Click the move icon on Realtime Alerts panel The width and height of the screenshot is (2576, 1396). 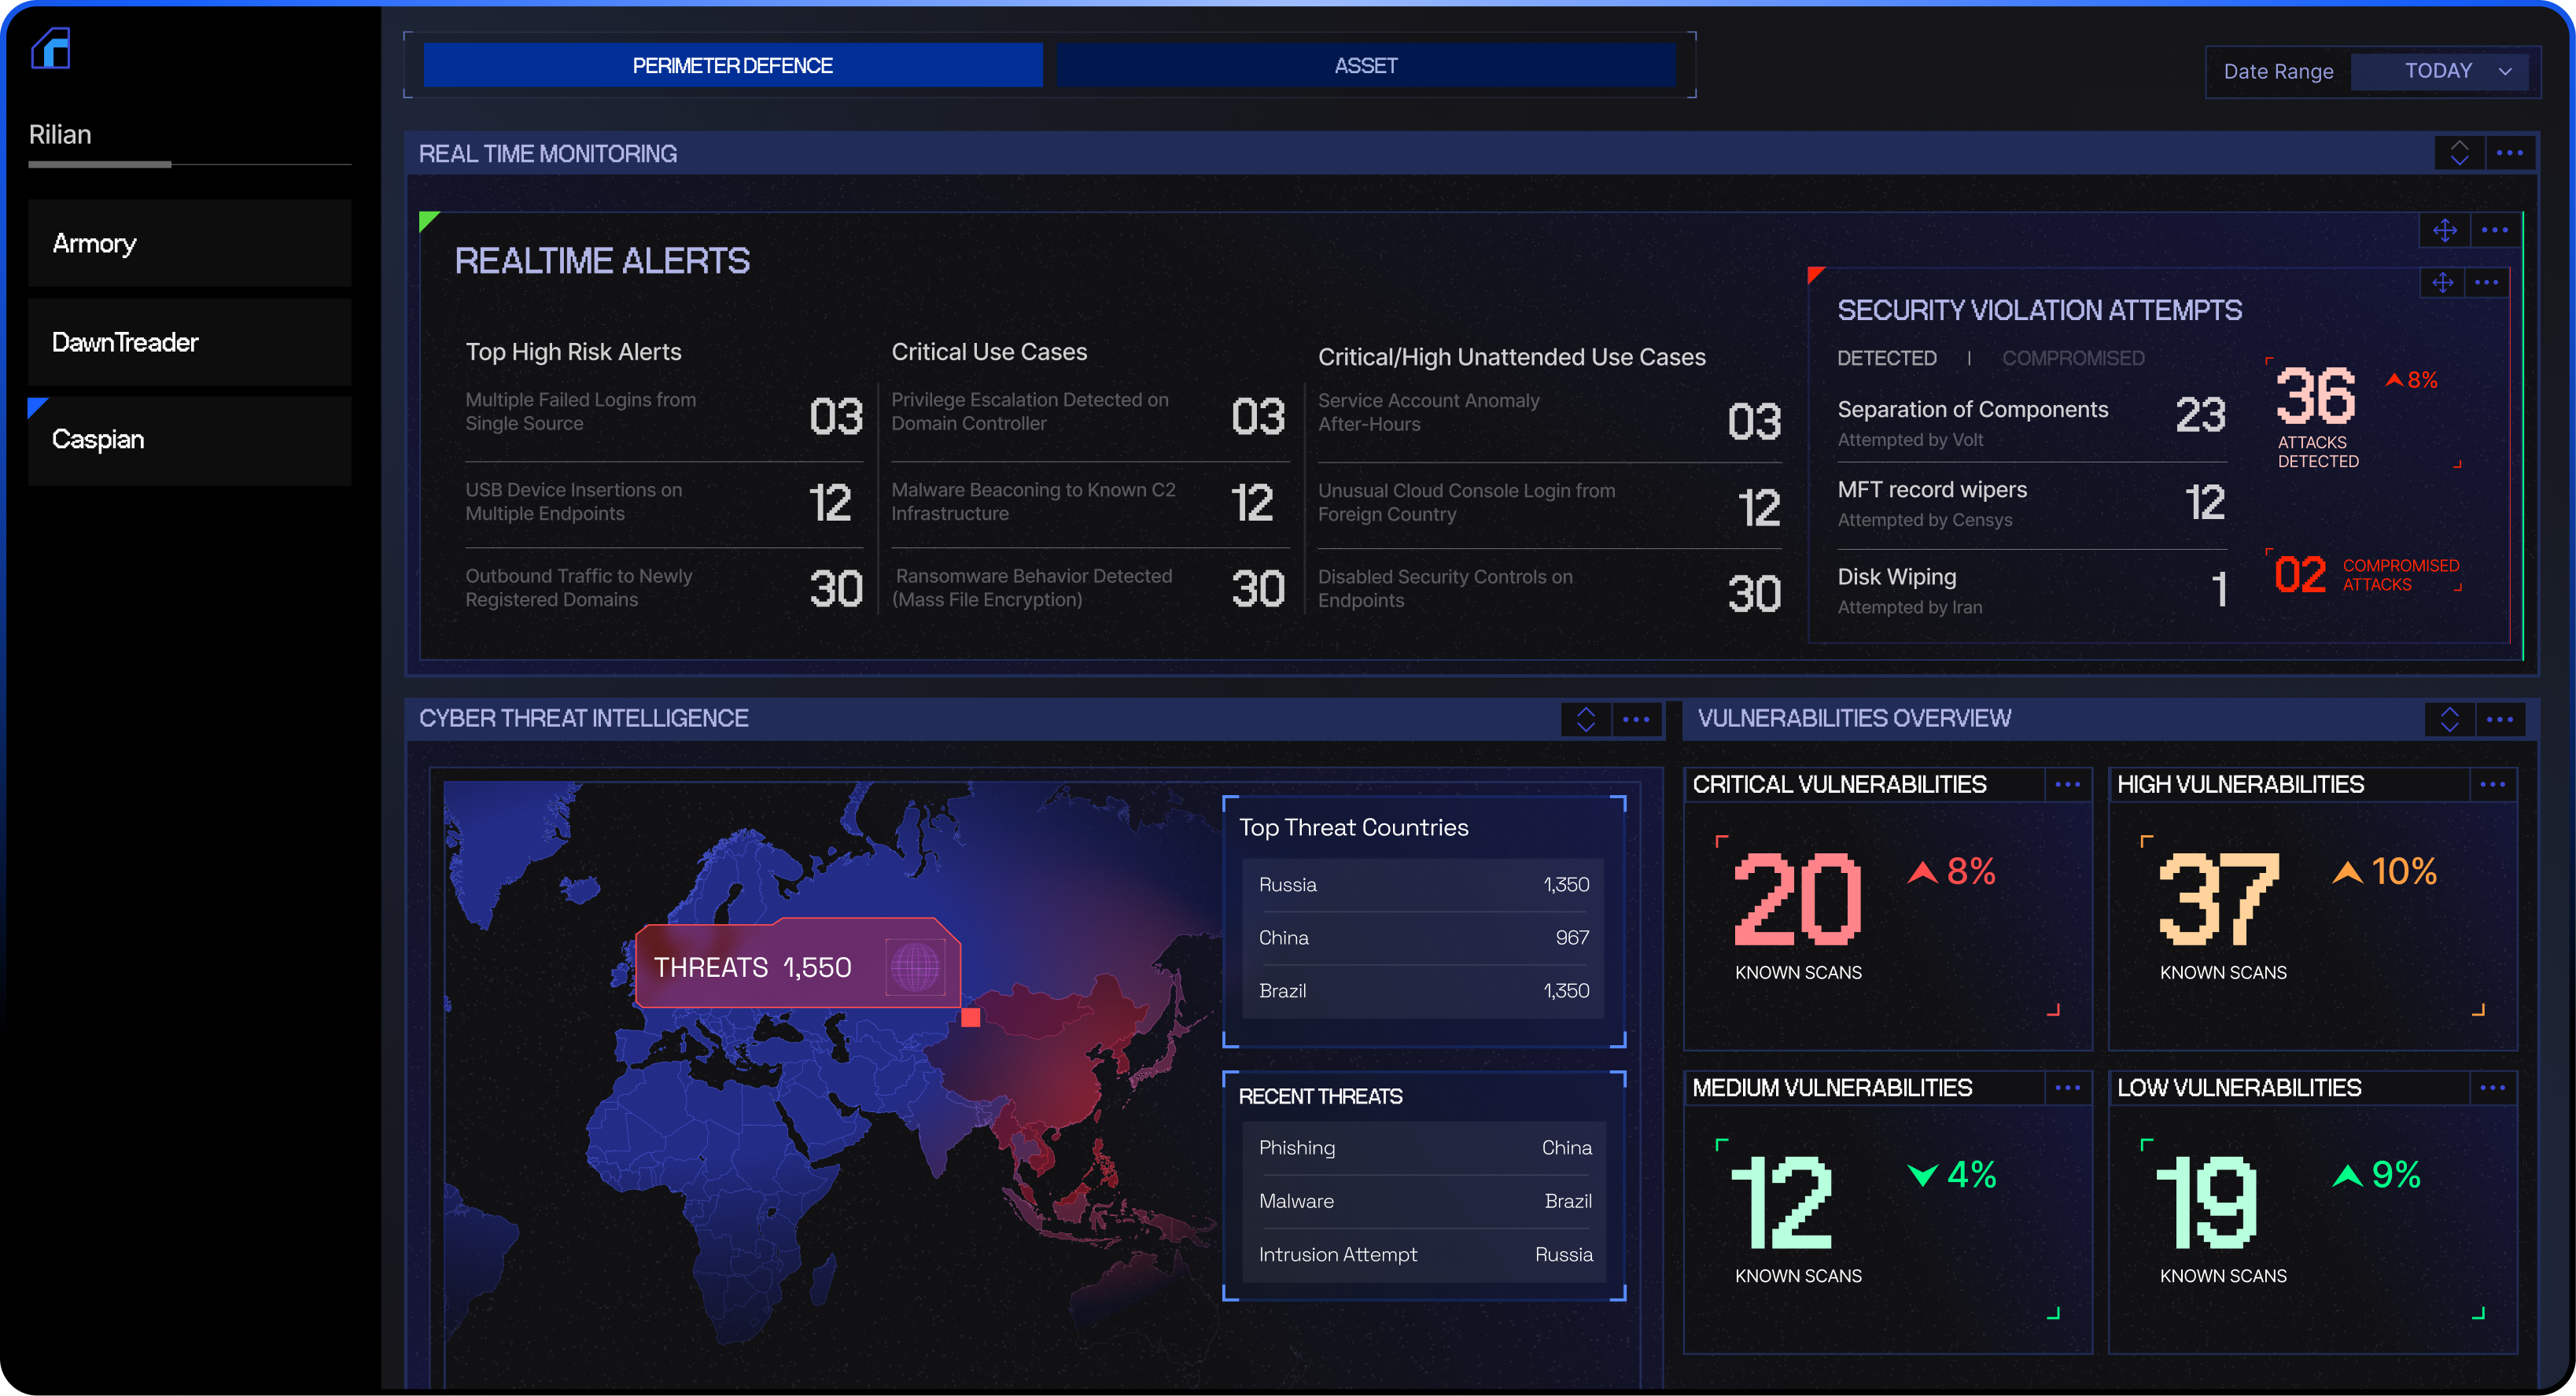tap(2444, 230)
